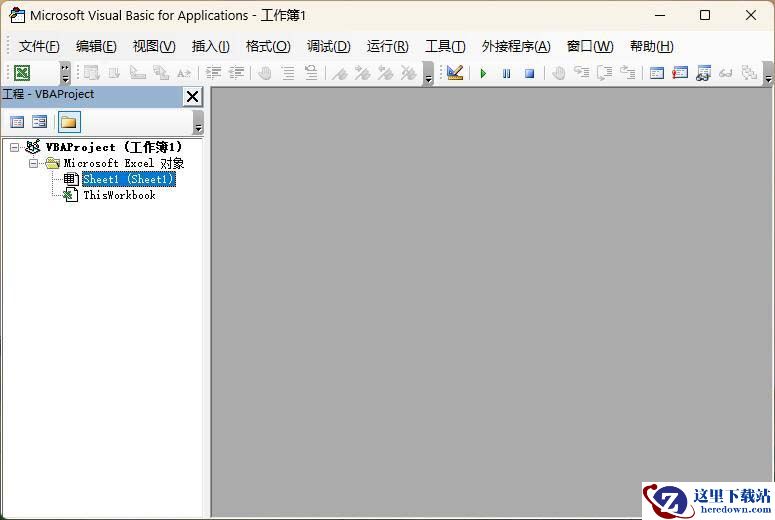Select VBAProject (工作簿1) root node
Screen dimensions: 775x520
pos(114,147)
